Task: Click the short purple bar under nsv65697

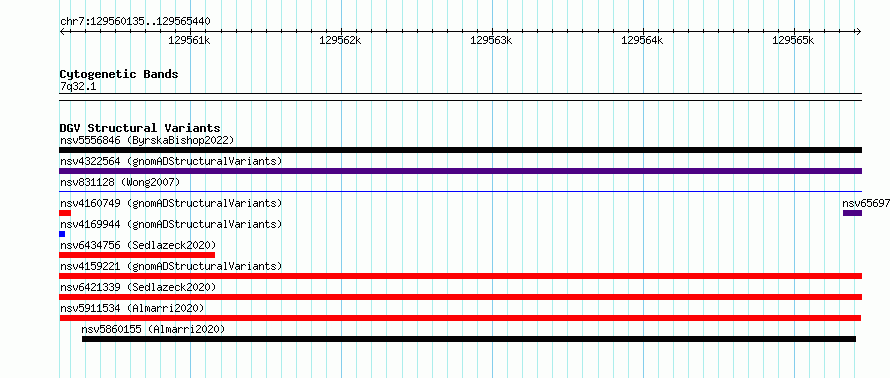Action: tap(853, 213)
